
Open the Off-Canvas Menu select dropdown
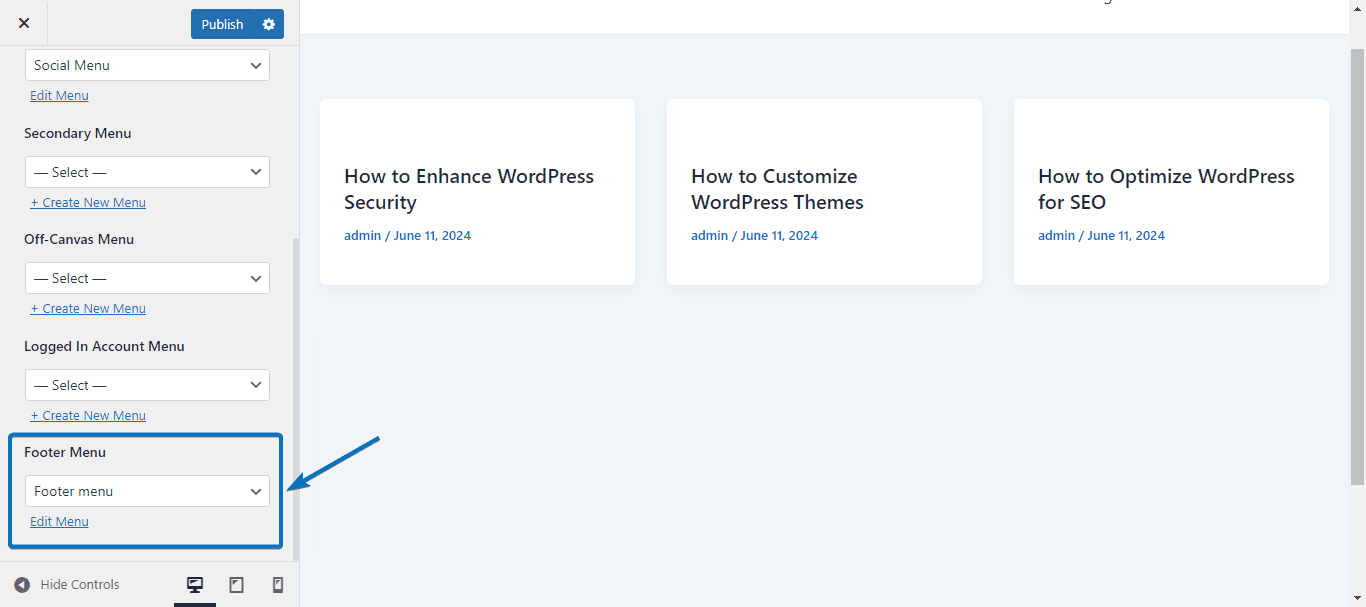[x=147, y=278]
